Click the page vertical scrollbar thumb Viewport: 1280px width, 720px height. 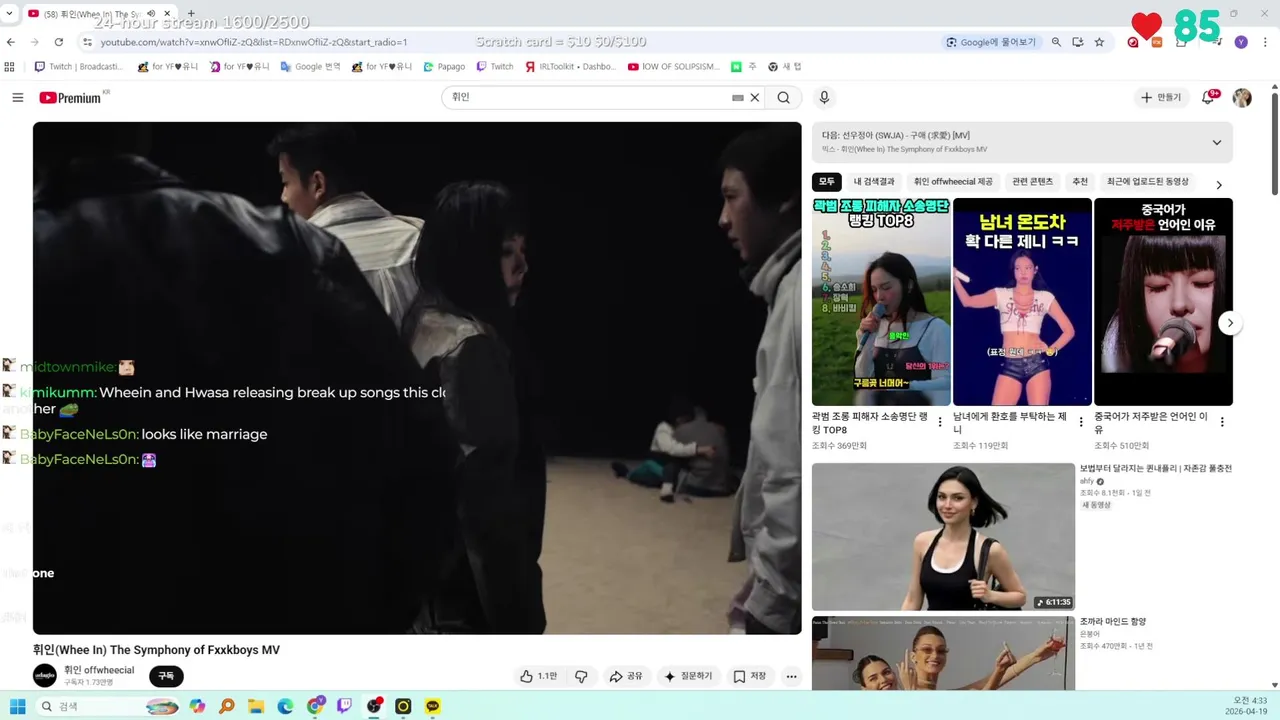click(x=1274, y=143)
